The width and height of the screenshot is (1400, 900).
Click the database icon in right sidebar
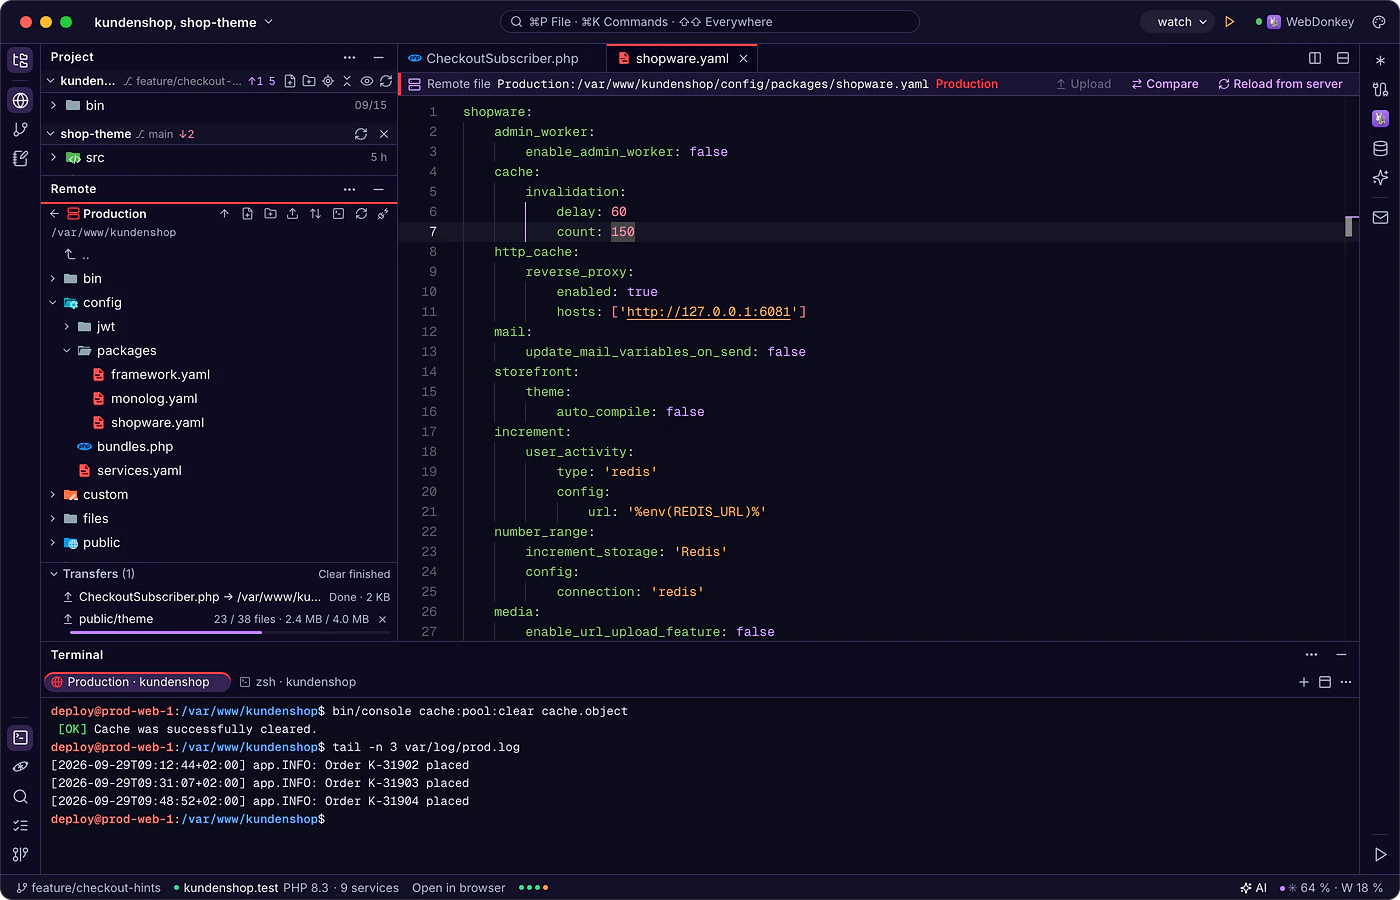coord(1380,149)
